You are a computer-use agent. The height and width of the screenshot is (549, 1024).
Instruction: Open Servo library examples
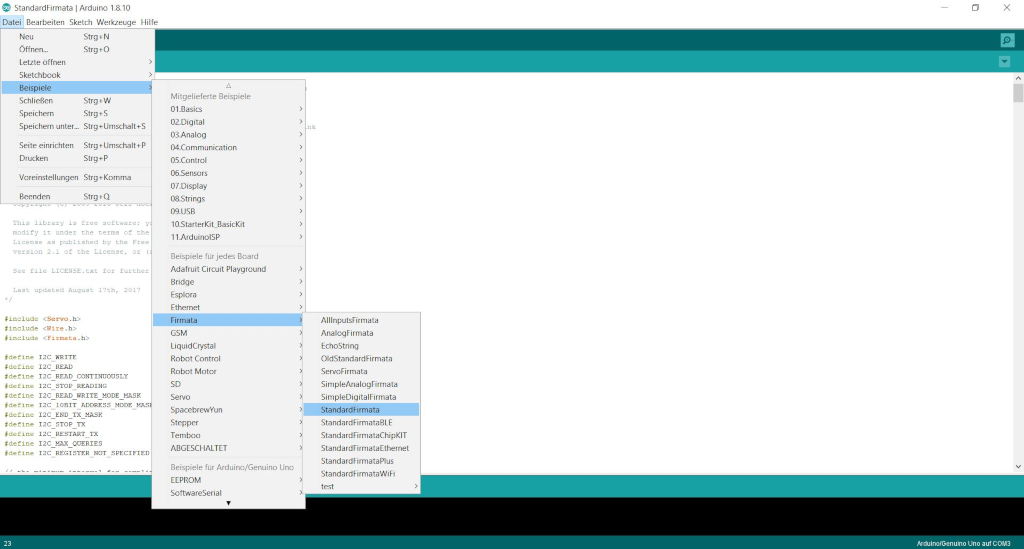coord(229,397)
